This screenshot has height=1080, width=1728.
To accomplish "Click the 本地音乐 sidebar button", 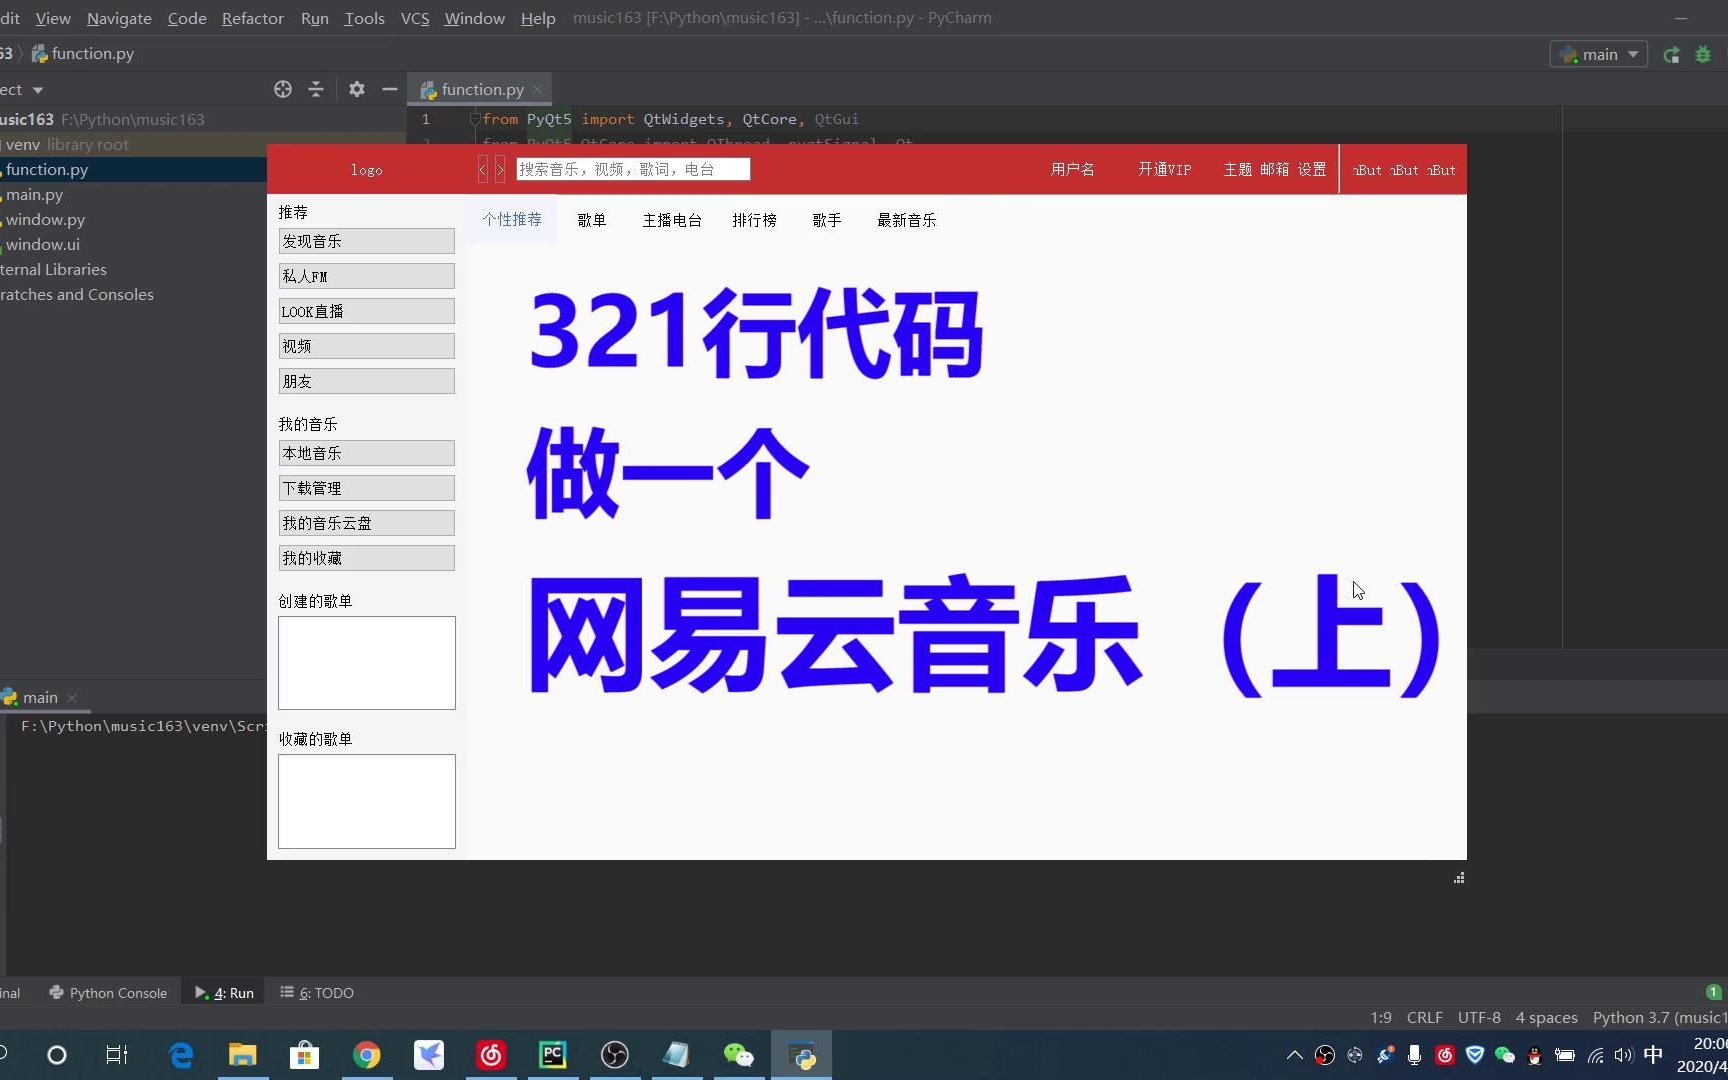I will tap(367, 453).
